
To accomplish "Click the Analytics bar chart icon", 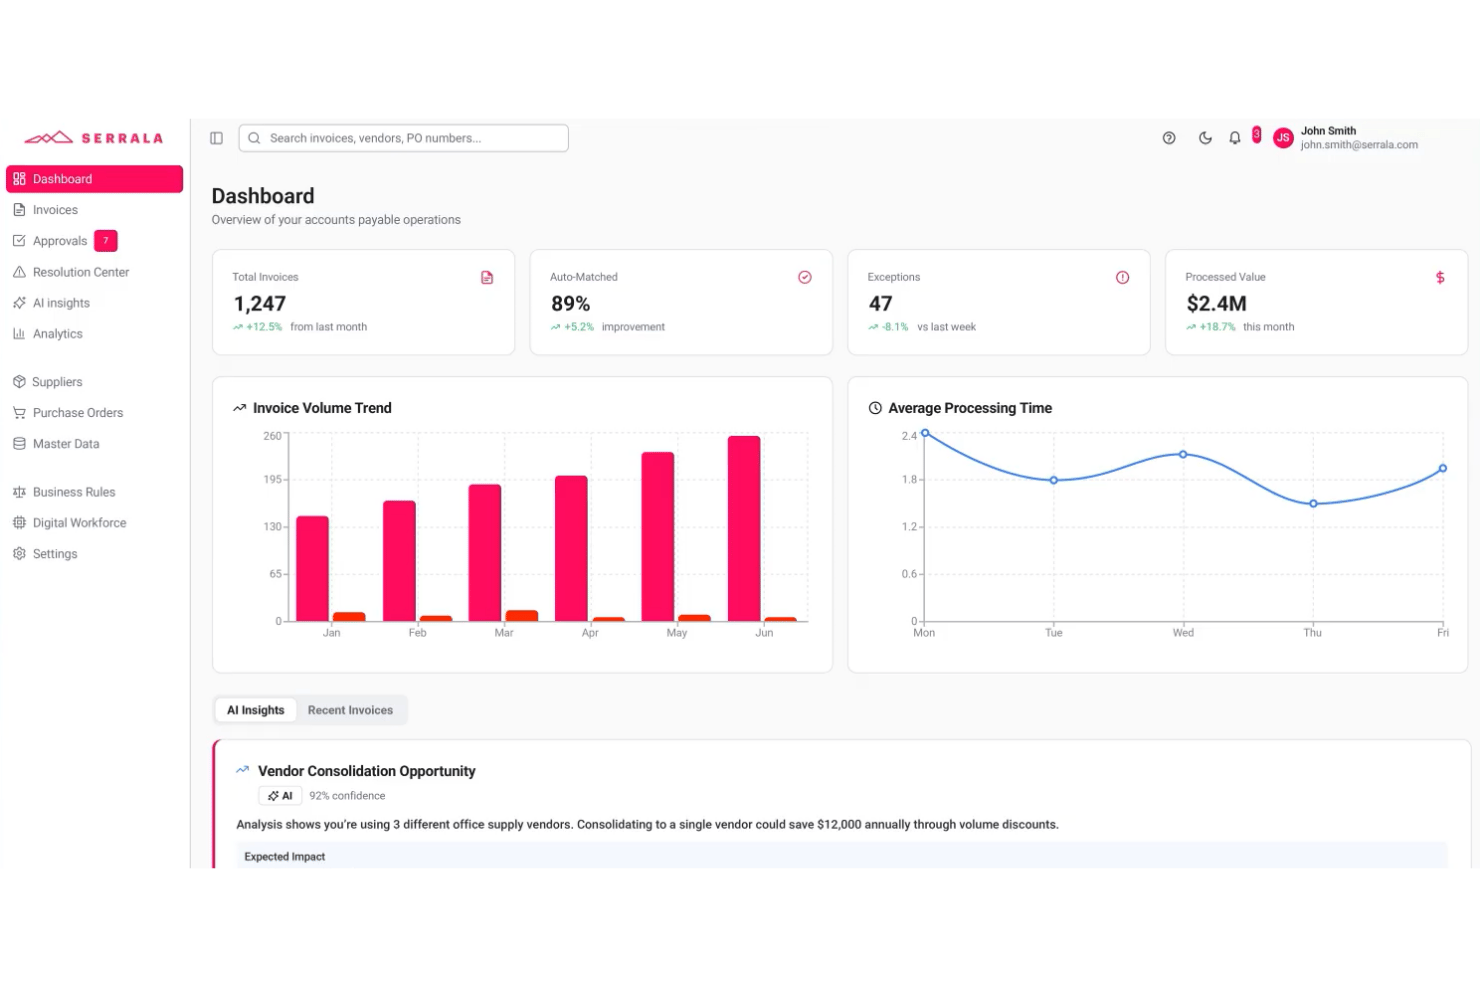I will pos(19,334).
